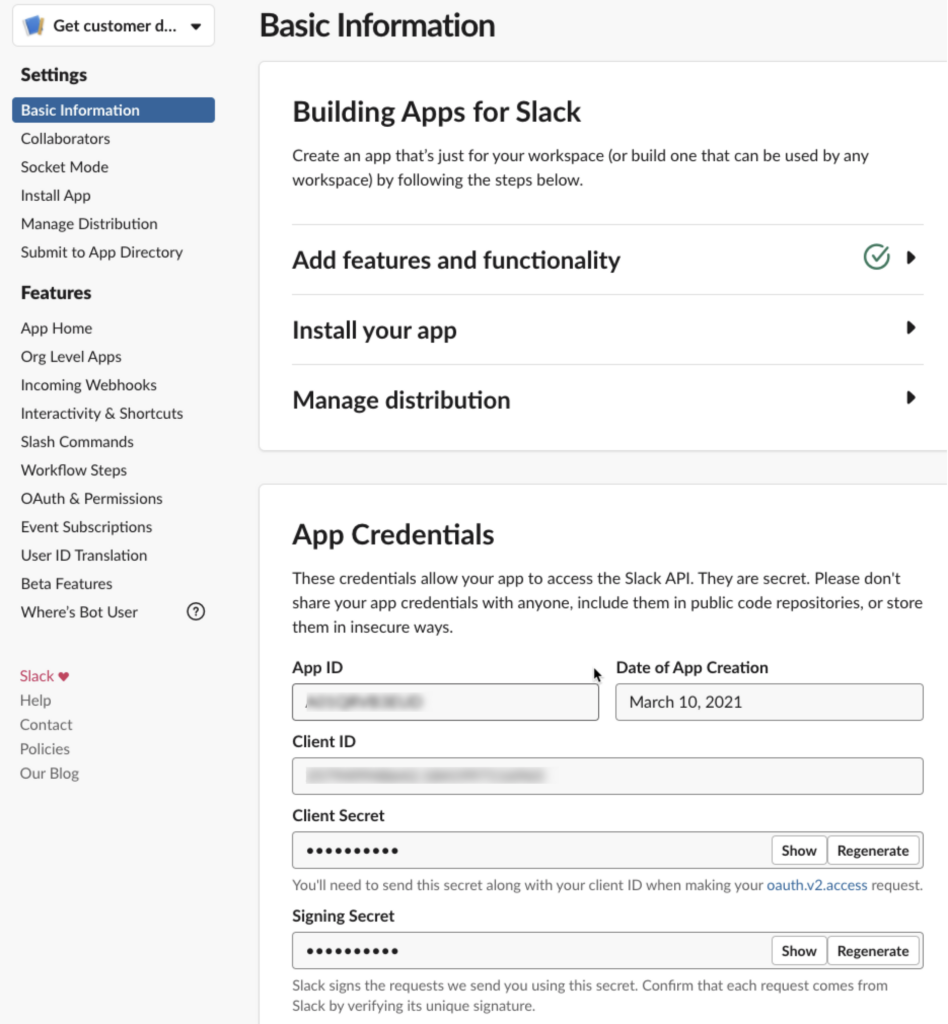The height and width of the screenshot is (1024, 948).
Task: Open Submit to App Directory
Action: [101, 252]
